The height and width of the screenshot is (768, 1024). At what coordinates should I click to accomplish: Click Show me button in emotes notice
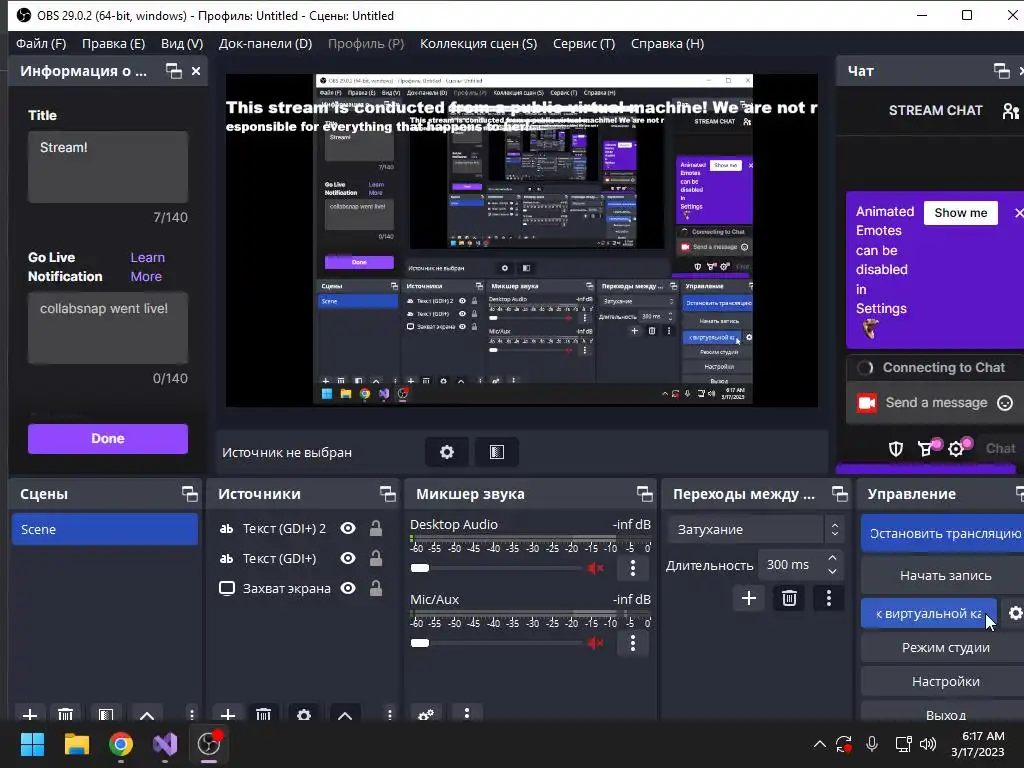click(961, 213)
